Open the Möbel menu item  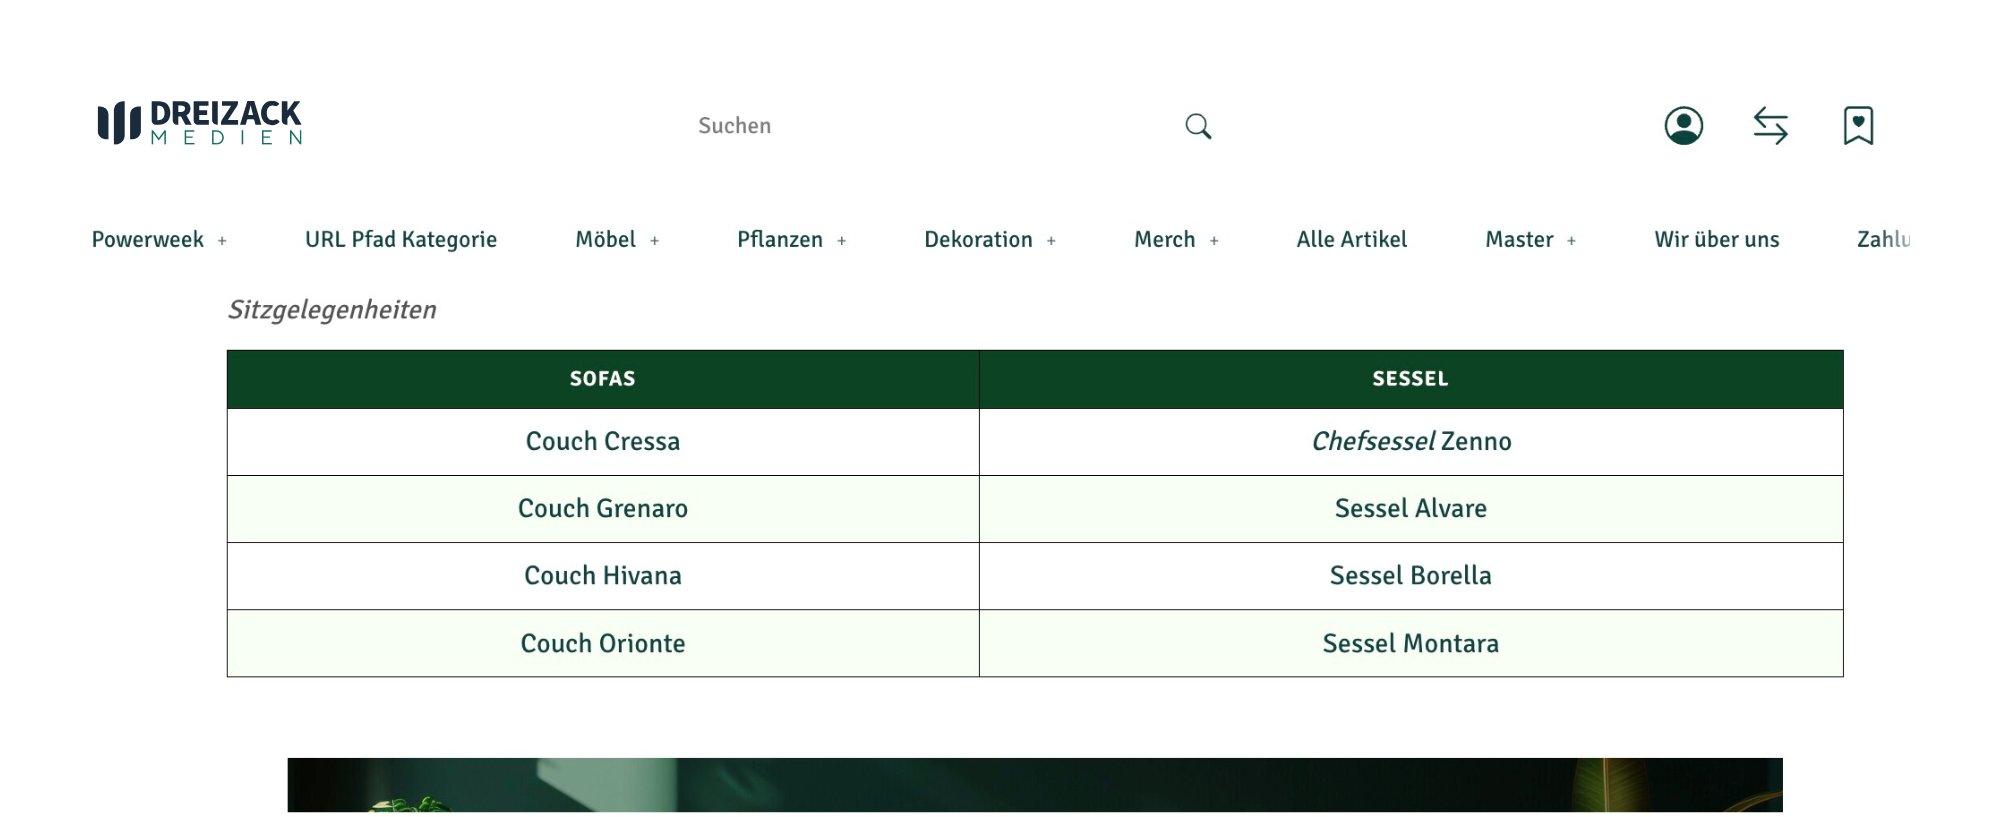point(606,240)
